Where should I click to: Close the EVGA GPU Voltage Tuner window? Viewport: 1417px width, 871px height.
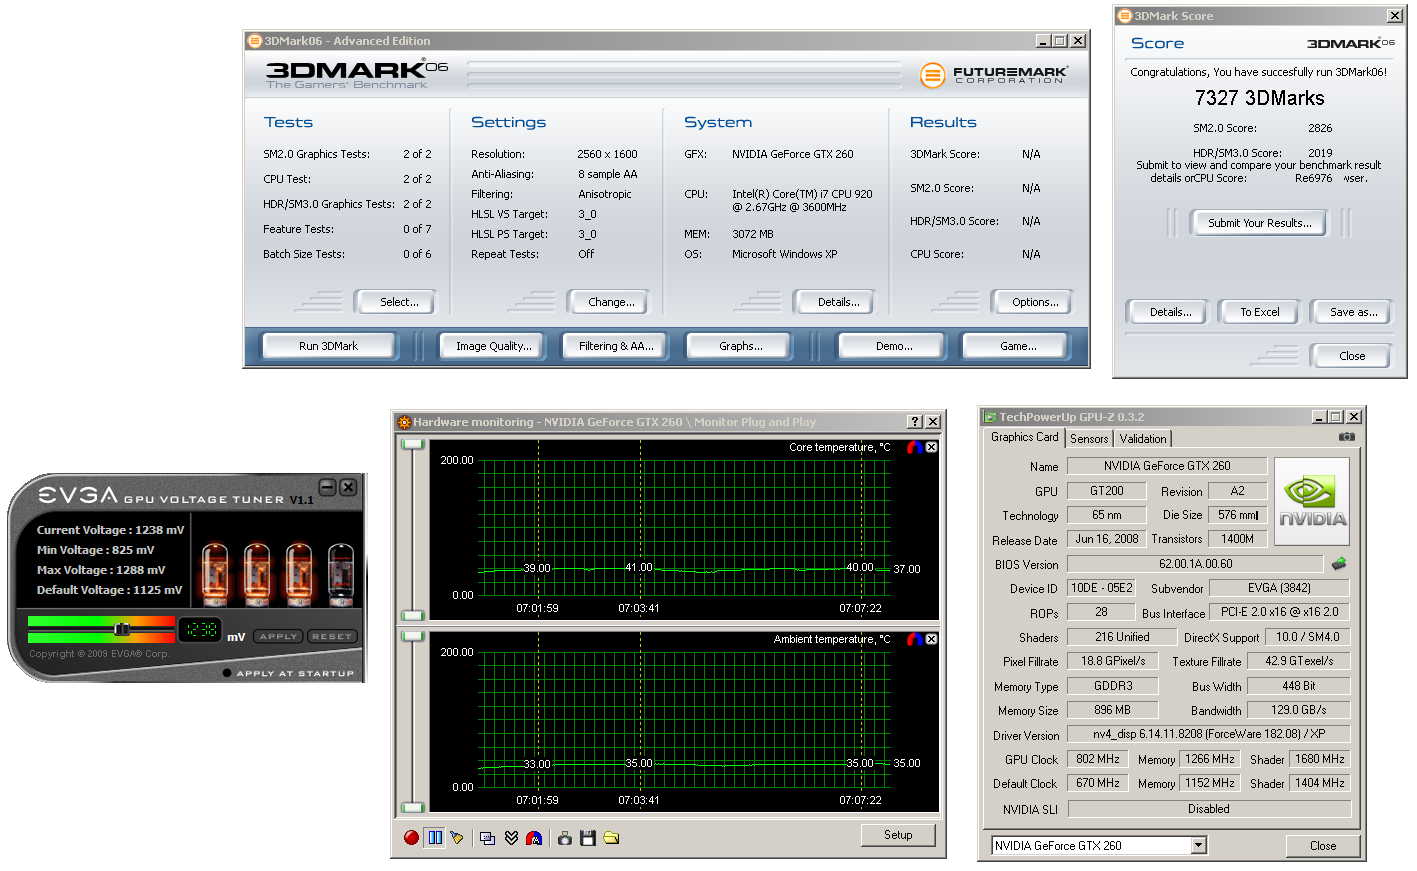point(348,487)
